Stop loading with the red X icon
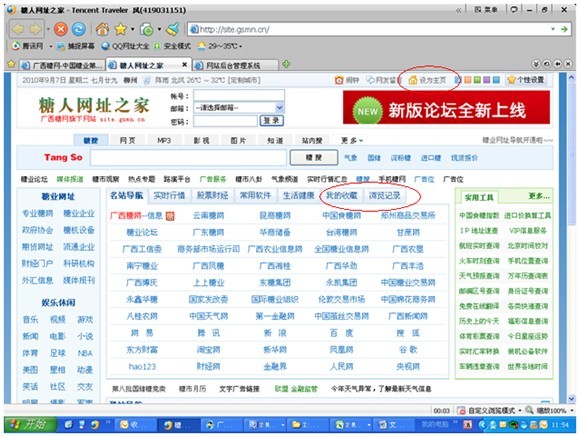The image size is (580, 437). 61,29
